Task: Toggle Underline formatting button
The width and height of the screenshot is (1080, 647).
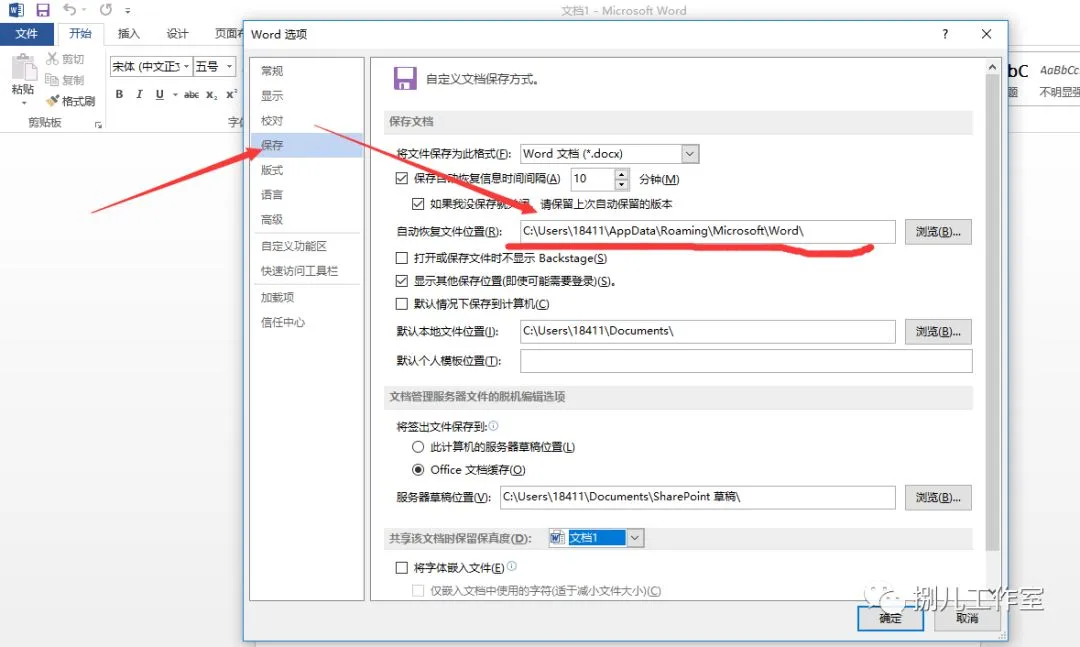Action: (160, 94)
